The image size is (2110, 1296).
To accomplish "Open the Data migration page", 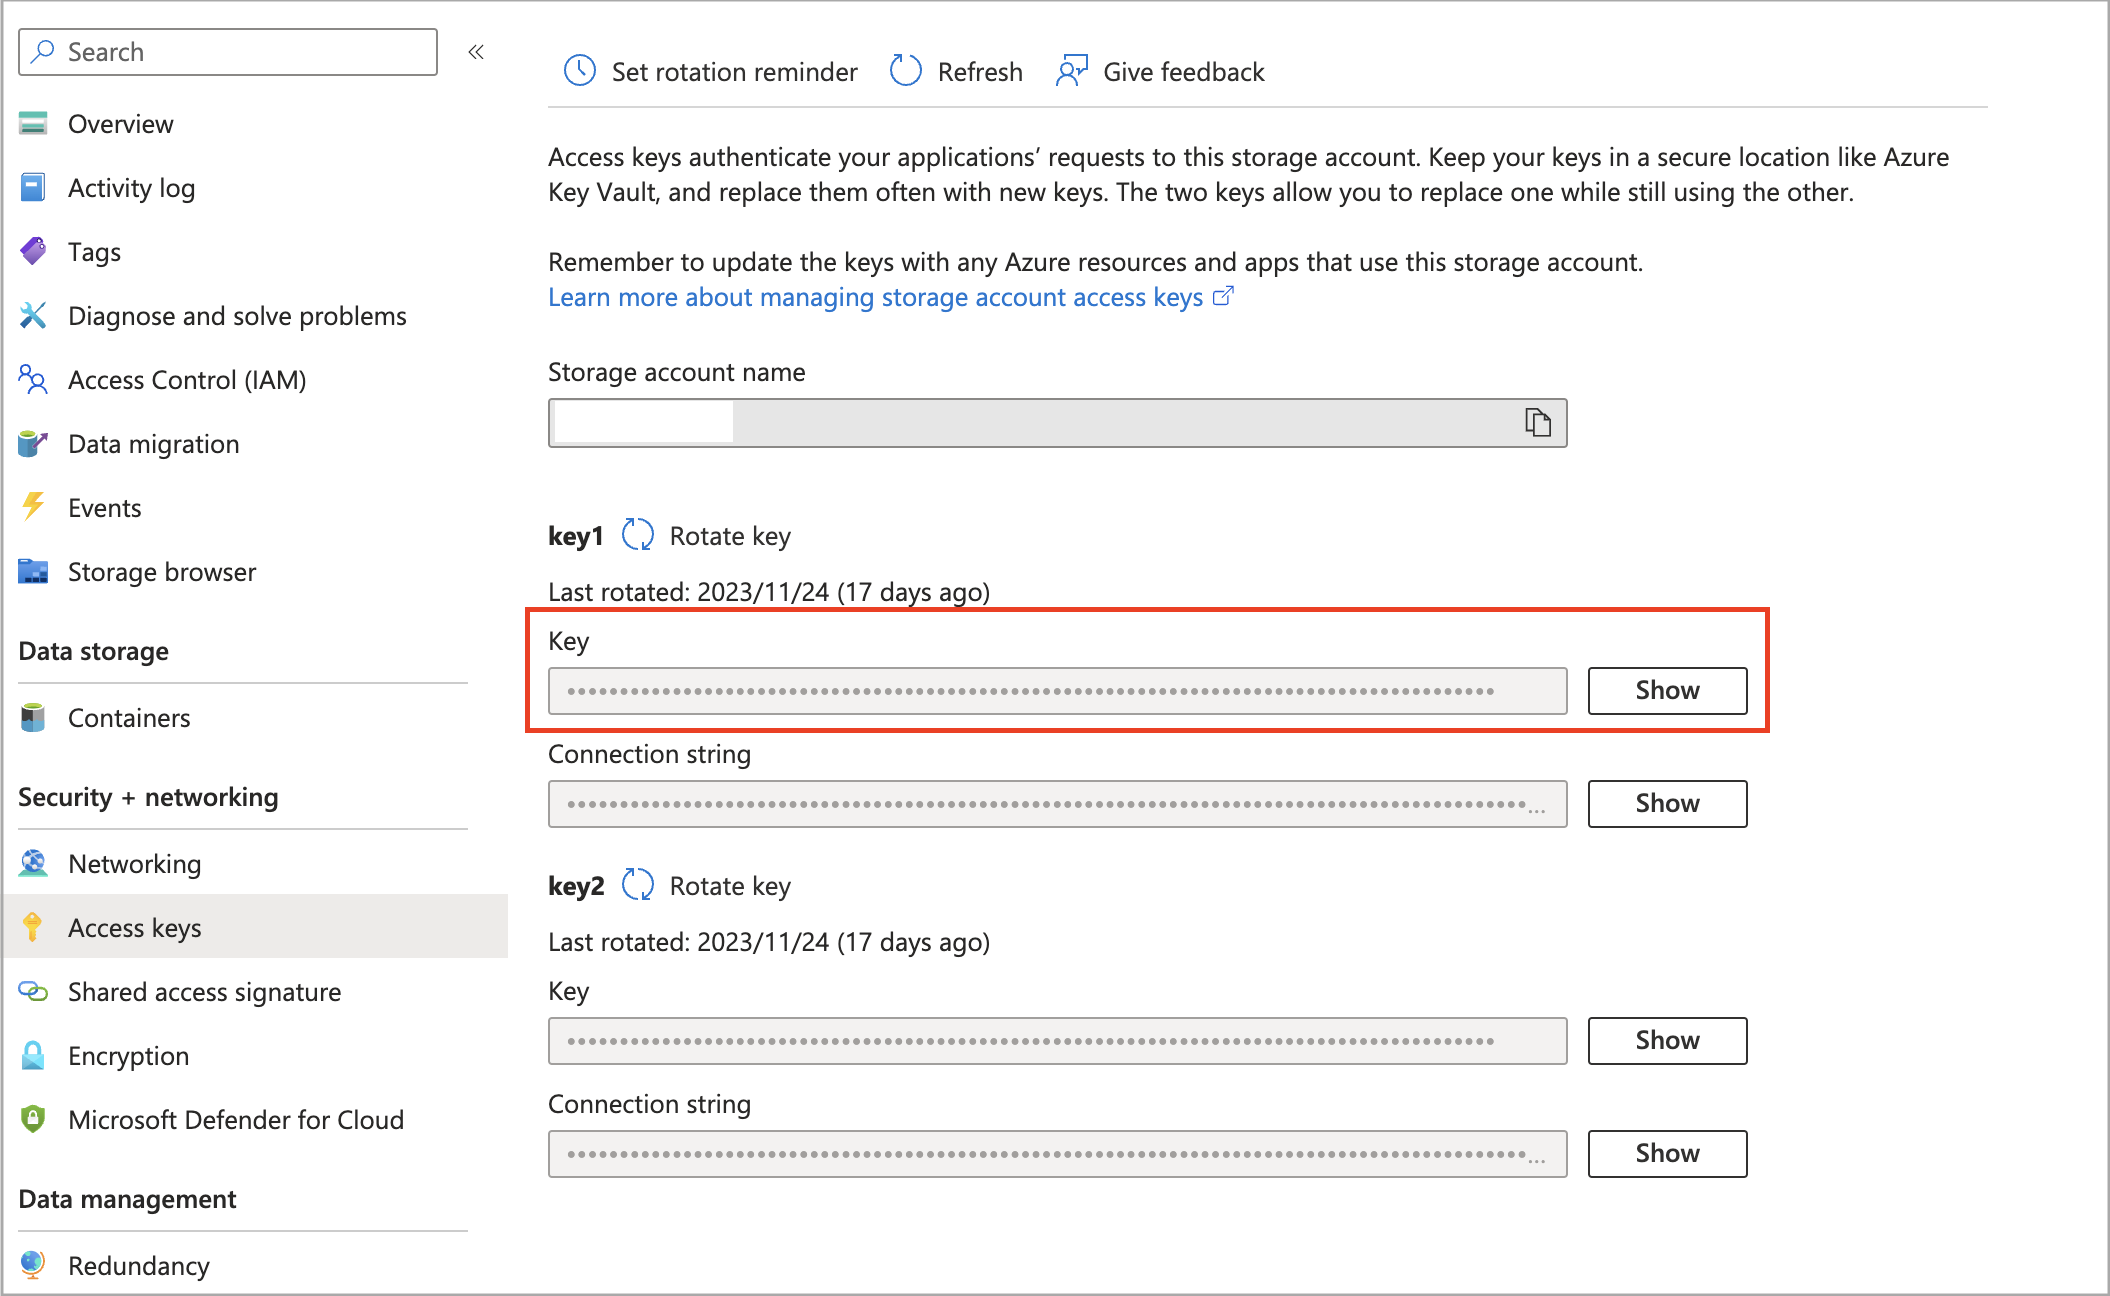I will click(x=152, y=443).
